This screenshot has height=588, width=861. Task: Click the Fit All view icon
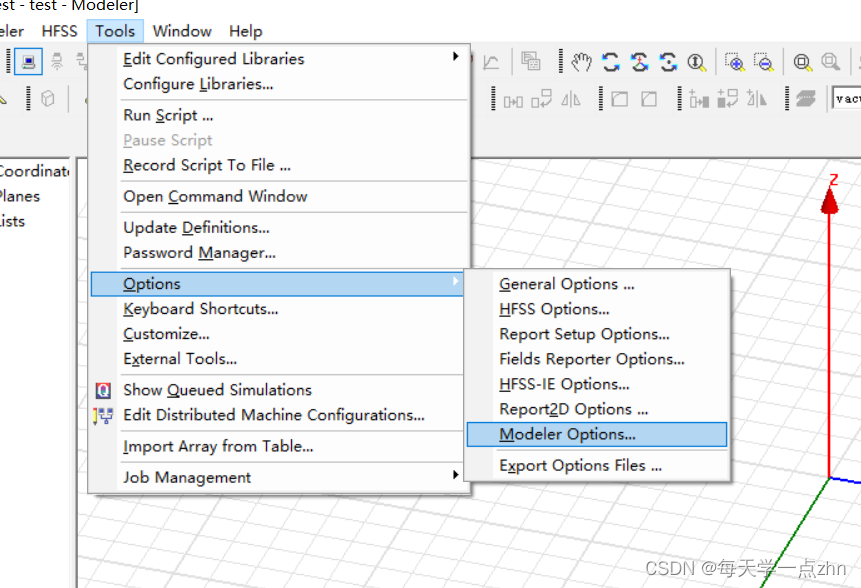pos(803,62)
